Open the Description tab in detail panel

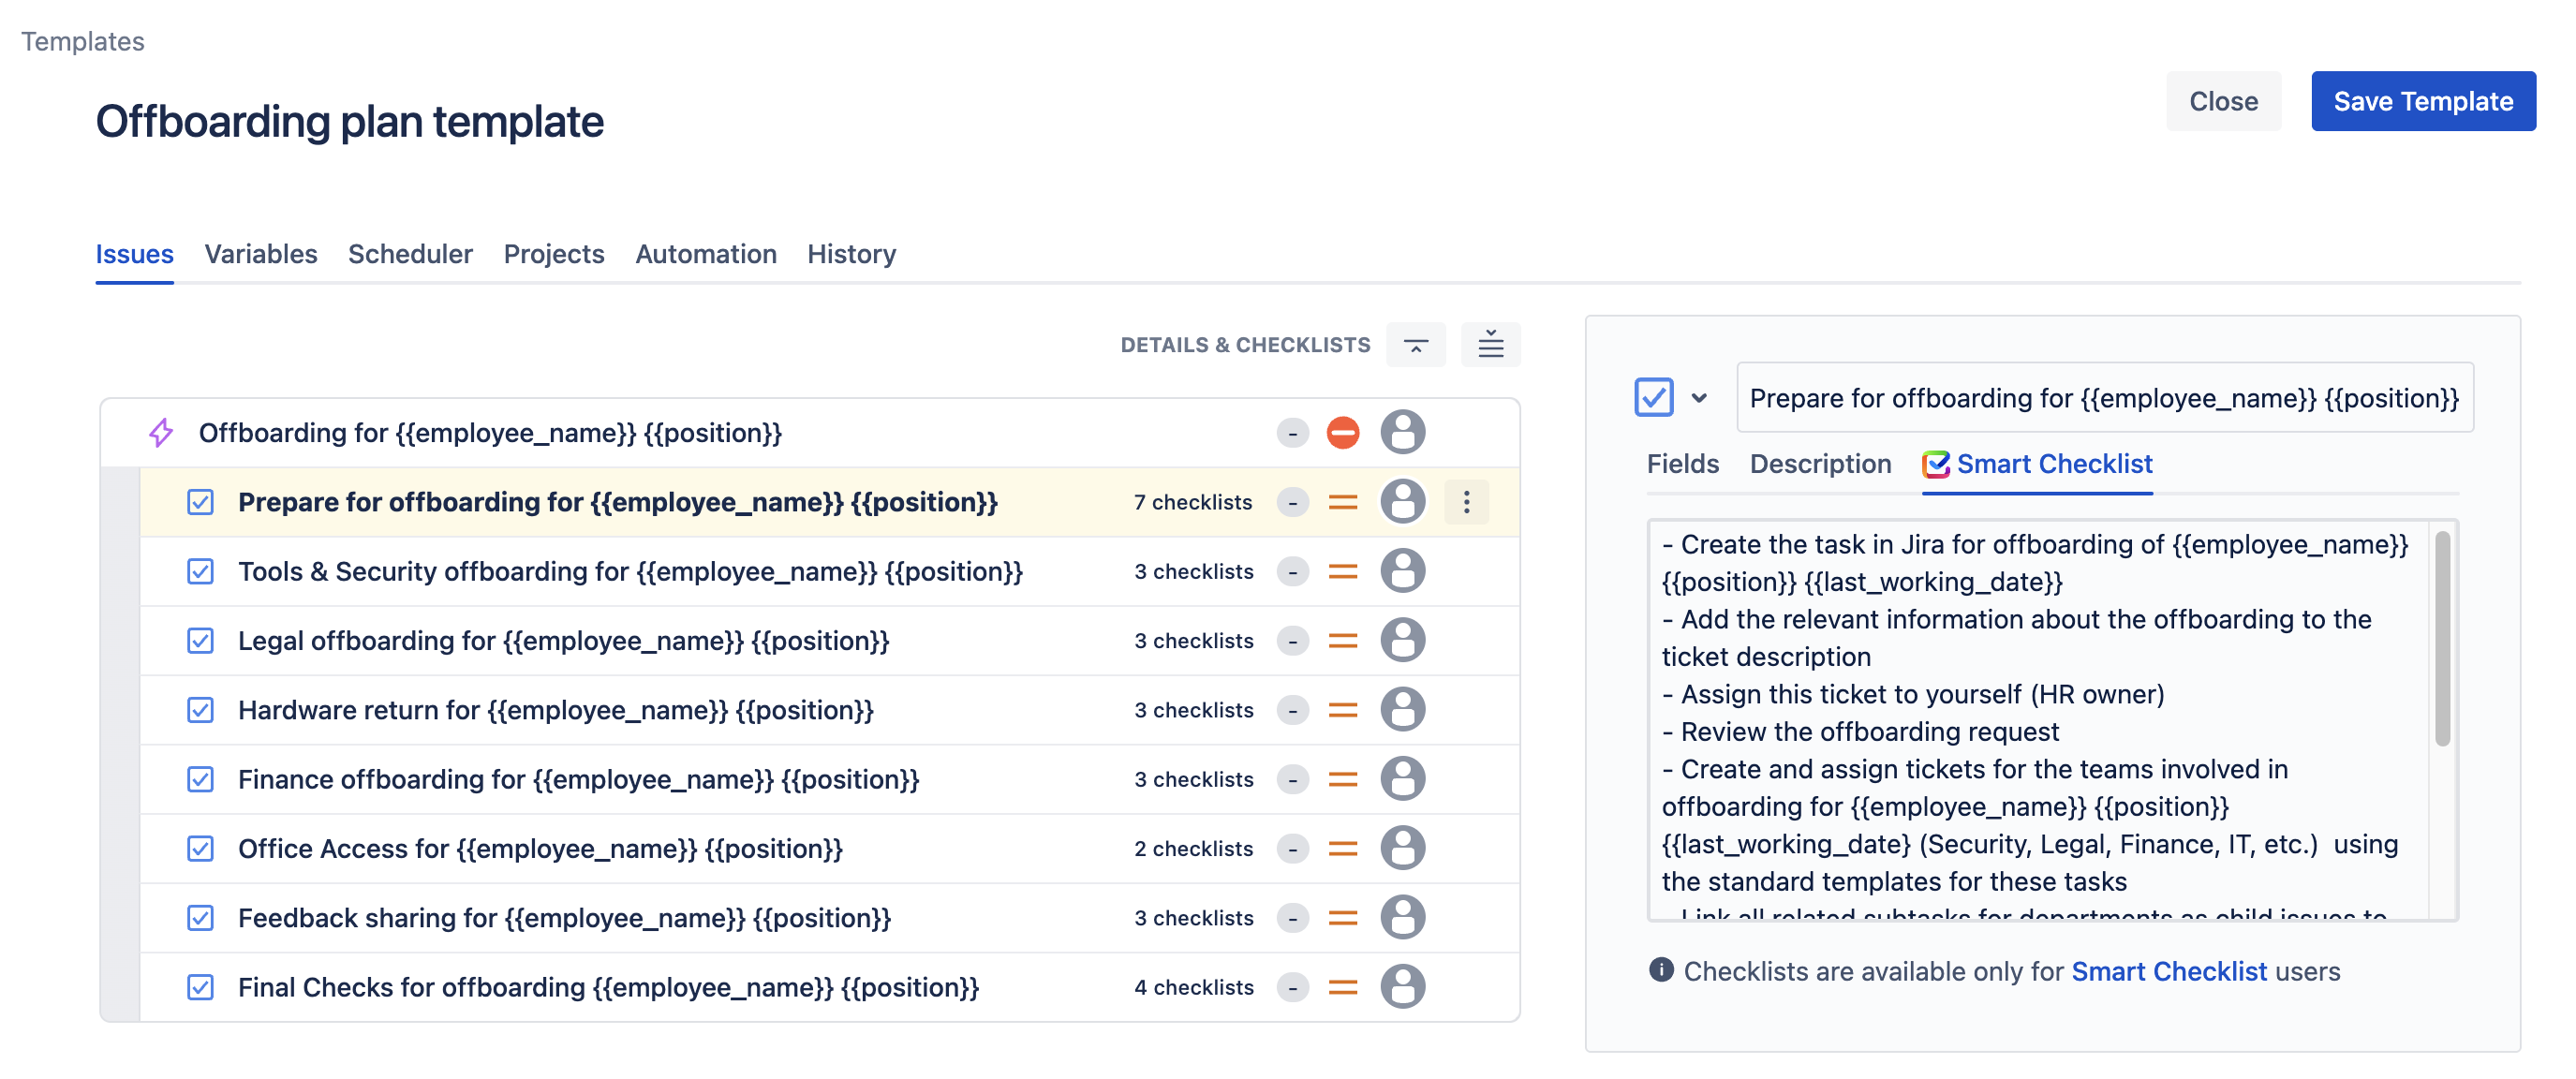[1820, 464]
